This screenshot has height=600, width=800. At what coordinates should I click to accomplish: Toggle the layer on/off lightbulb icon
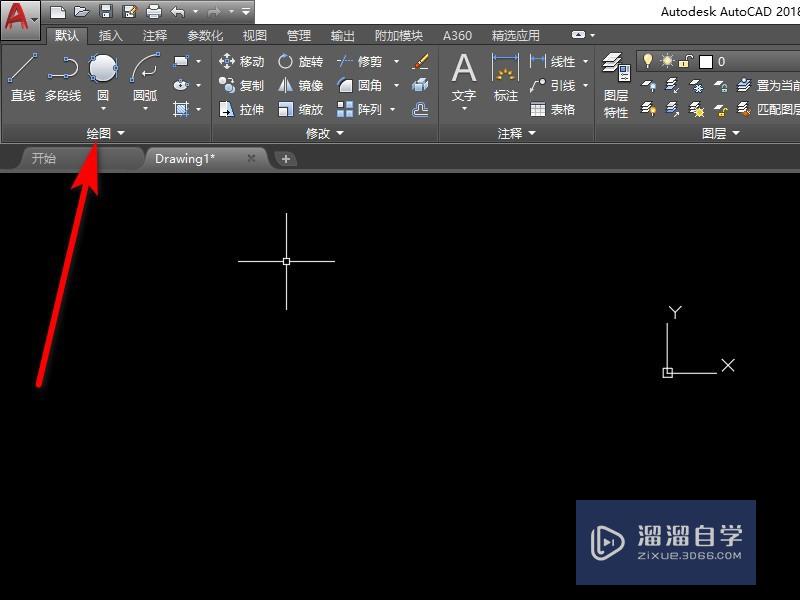[x=649, y=59]
